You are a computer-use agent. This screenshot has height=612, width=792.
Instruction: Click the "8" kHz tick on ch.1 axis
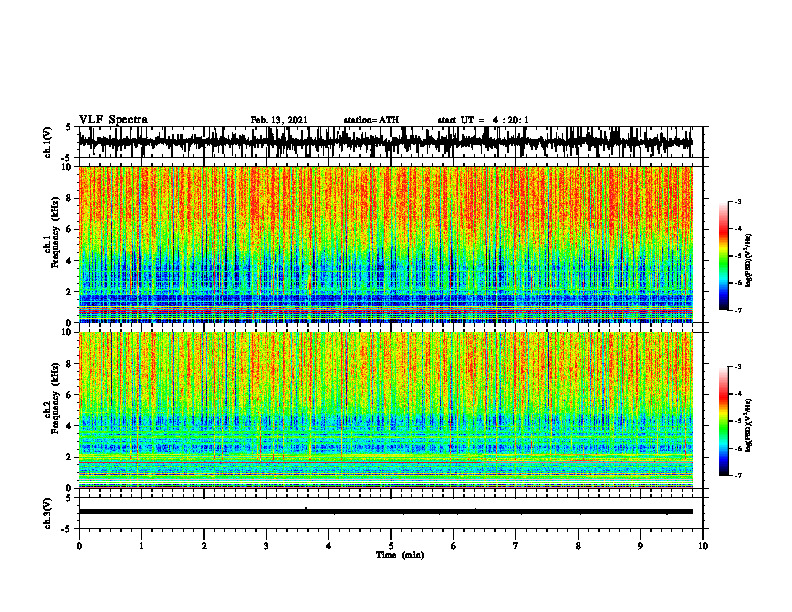pyautogui.click(x=69, y=198)
